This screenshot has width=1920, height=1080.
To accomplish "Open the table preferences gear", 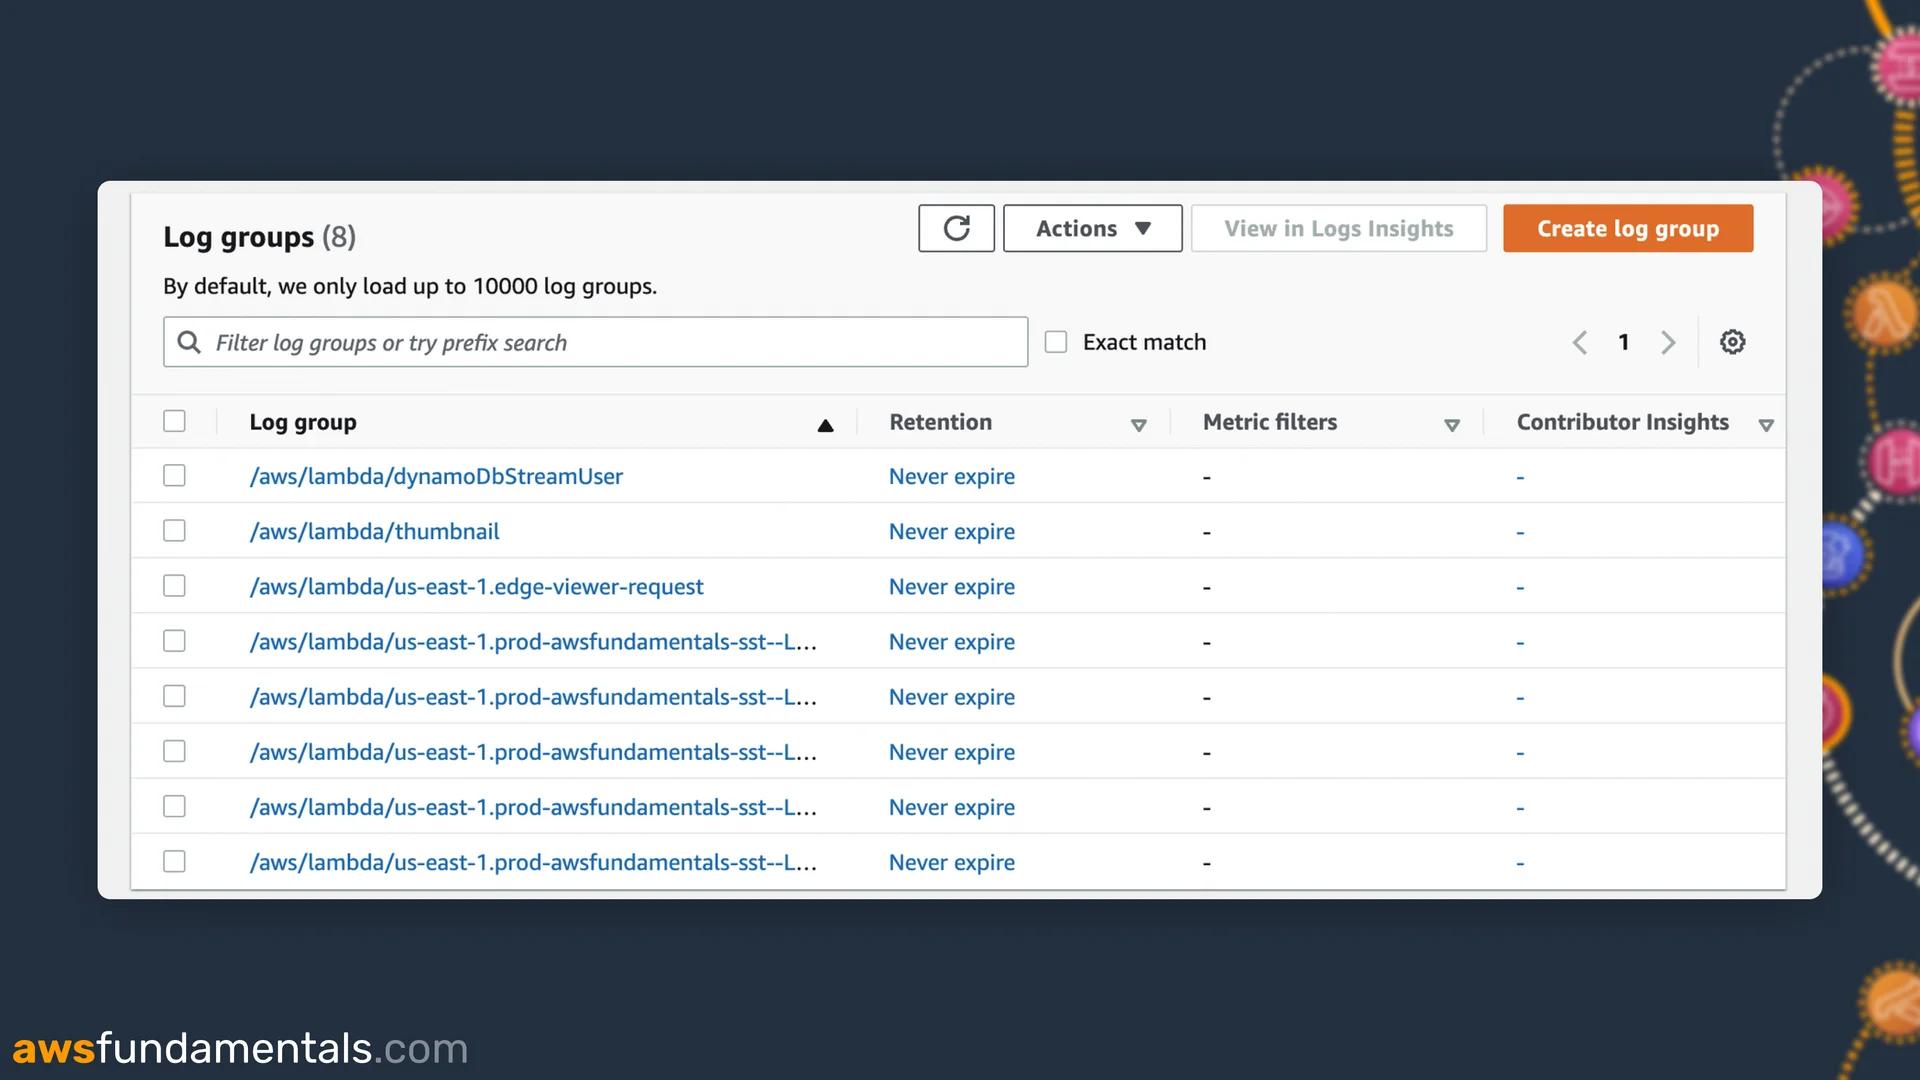I will [x=1733, y=341].
